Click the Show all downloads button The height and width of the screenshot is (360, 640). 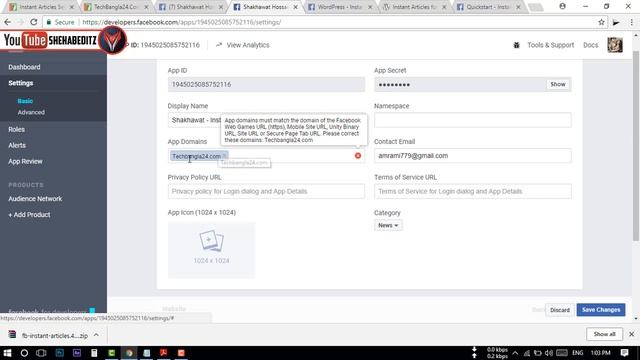(604, 334)
